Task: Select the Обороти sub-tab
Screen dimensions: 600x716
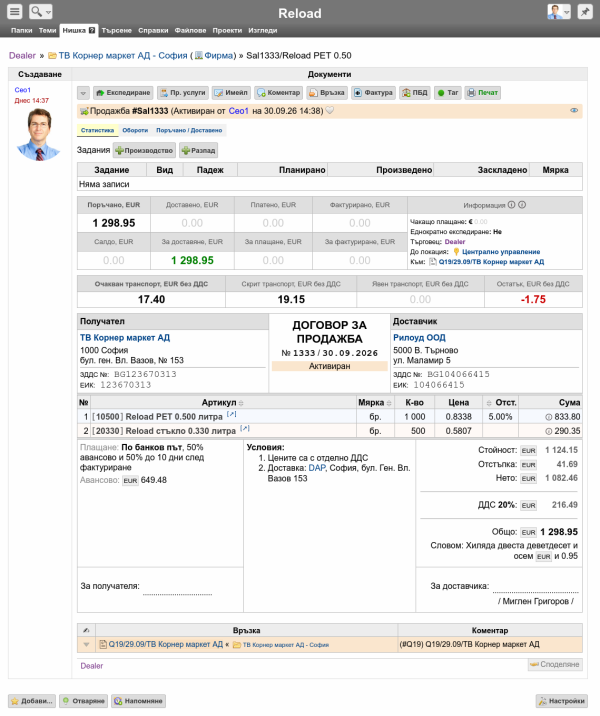Action: tap(135, 130)
